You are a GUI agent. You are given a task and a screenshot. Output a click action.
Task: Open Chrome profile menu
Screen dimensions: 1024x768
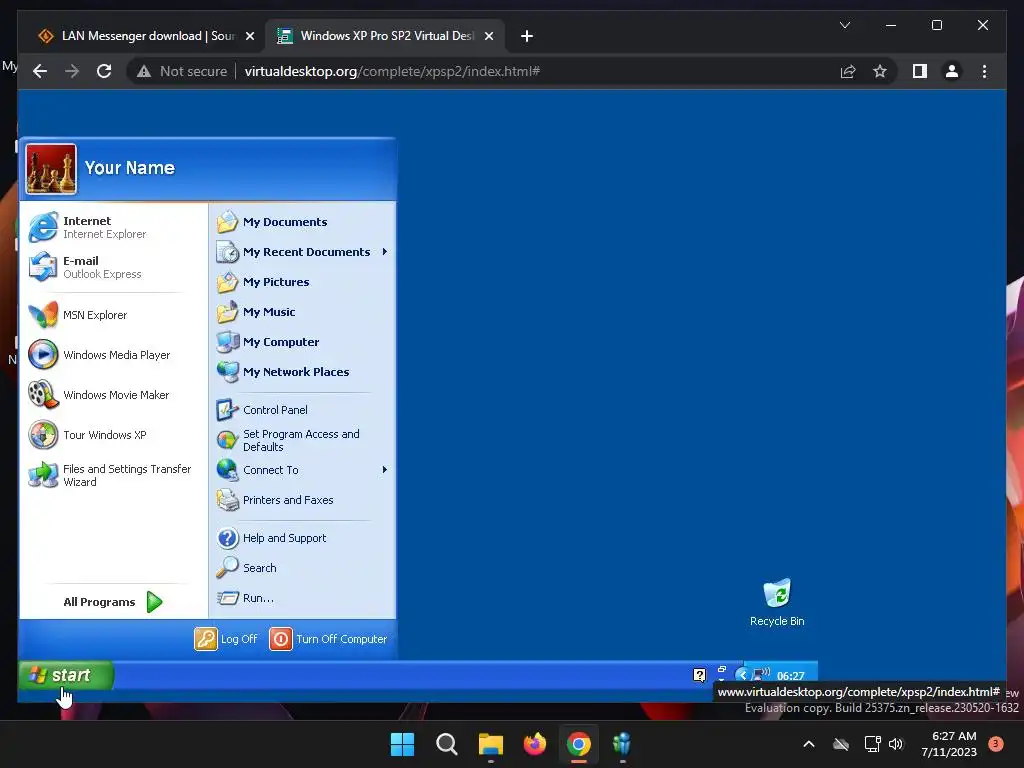click(x=952, y=71)
